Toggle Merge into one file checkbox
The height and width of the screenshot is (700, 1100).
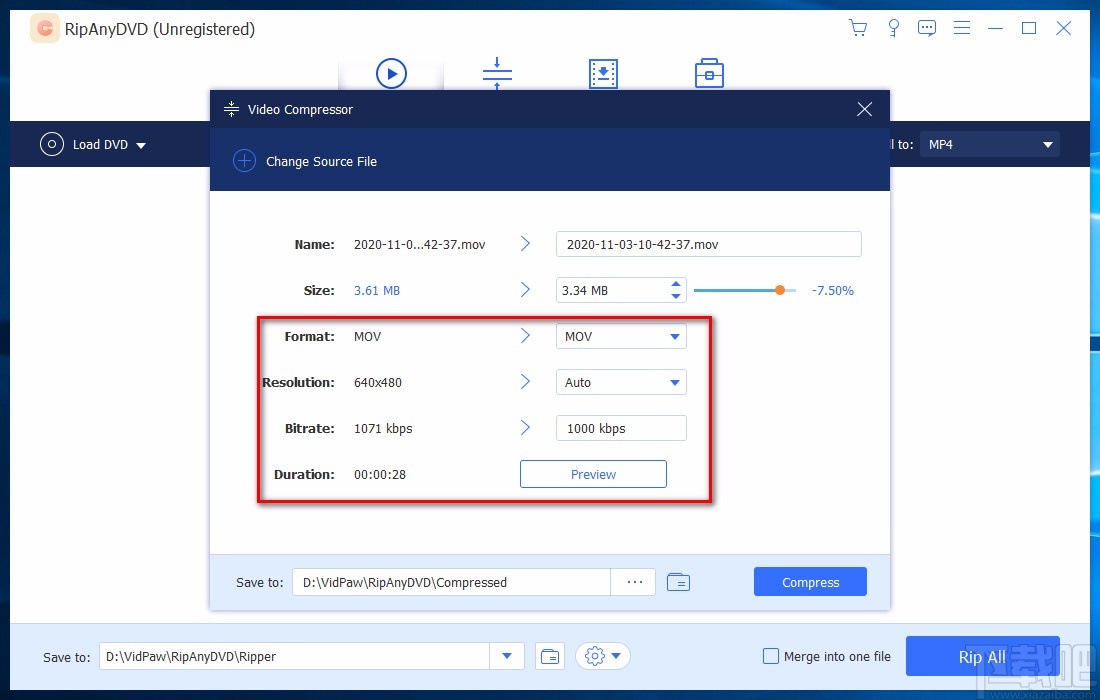pos(770,657)
